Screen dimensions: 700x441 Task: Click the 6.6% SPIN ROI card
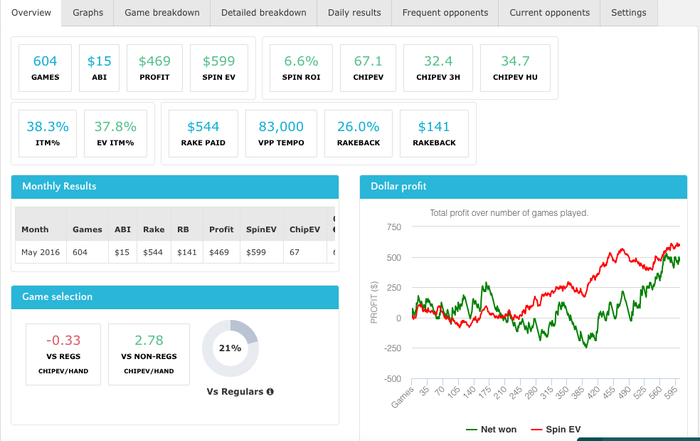point(301,68)
